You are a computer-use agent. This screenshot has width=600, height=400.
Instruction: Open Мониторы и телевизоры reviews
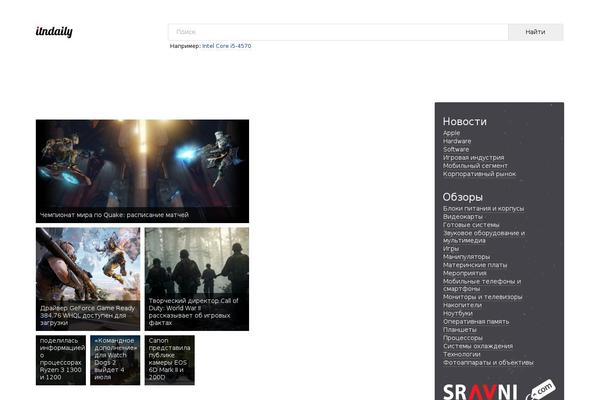point(482,297)
